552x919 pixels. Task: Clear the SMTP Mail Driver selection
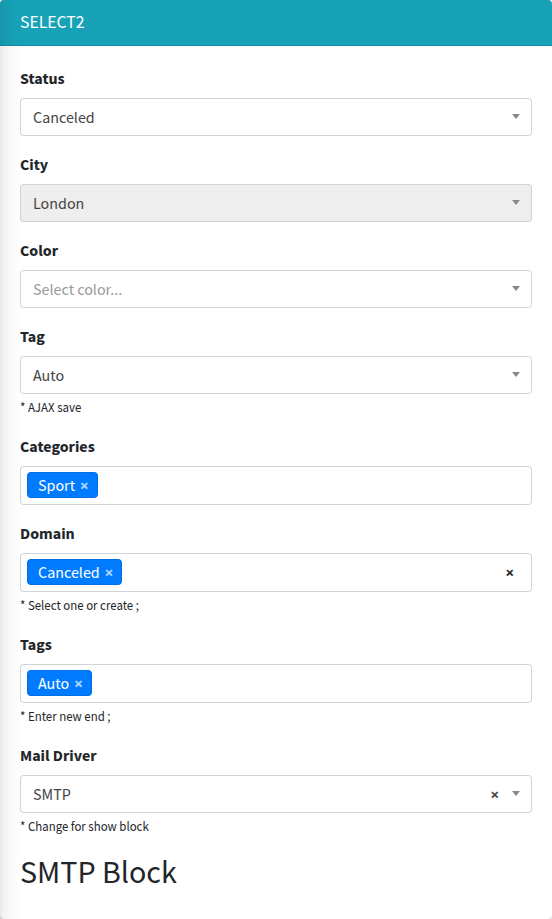[495, 795]
